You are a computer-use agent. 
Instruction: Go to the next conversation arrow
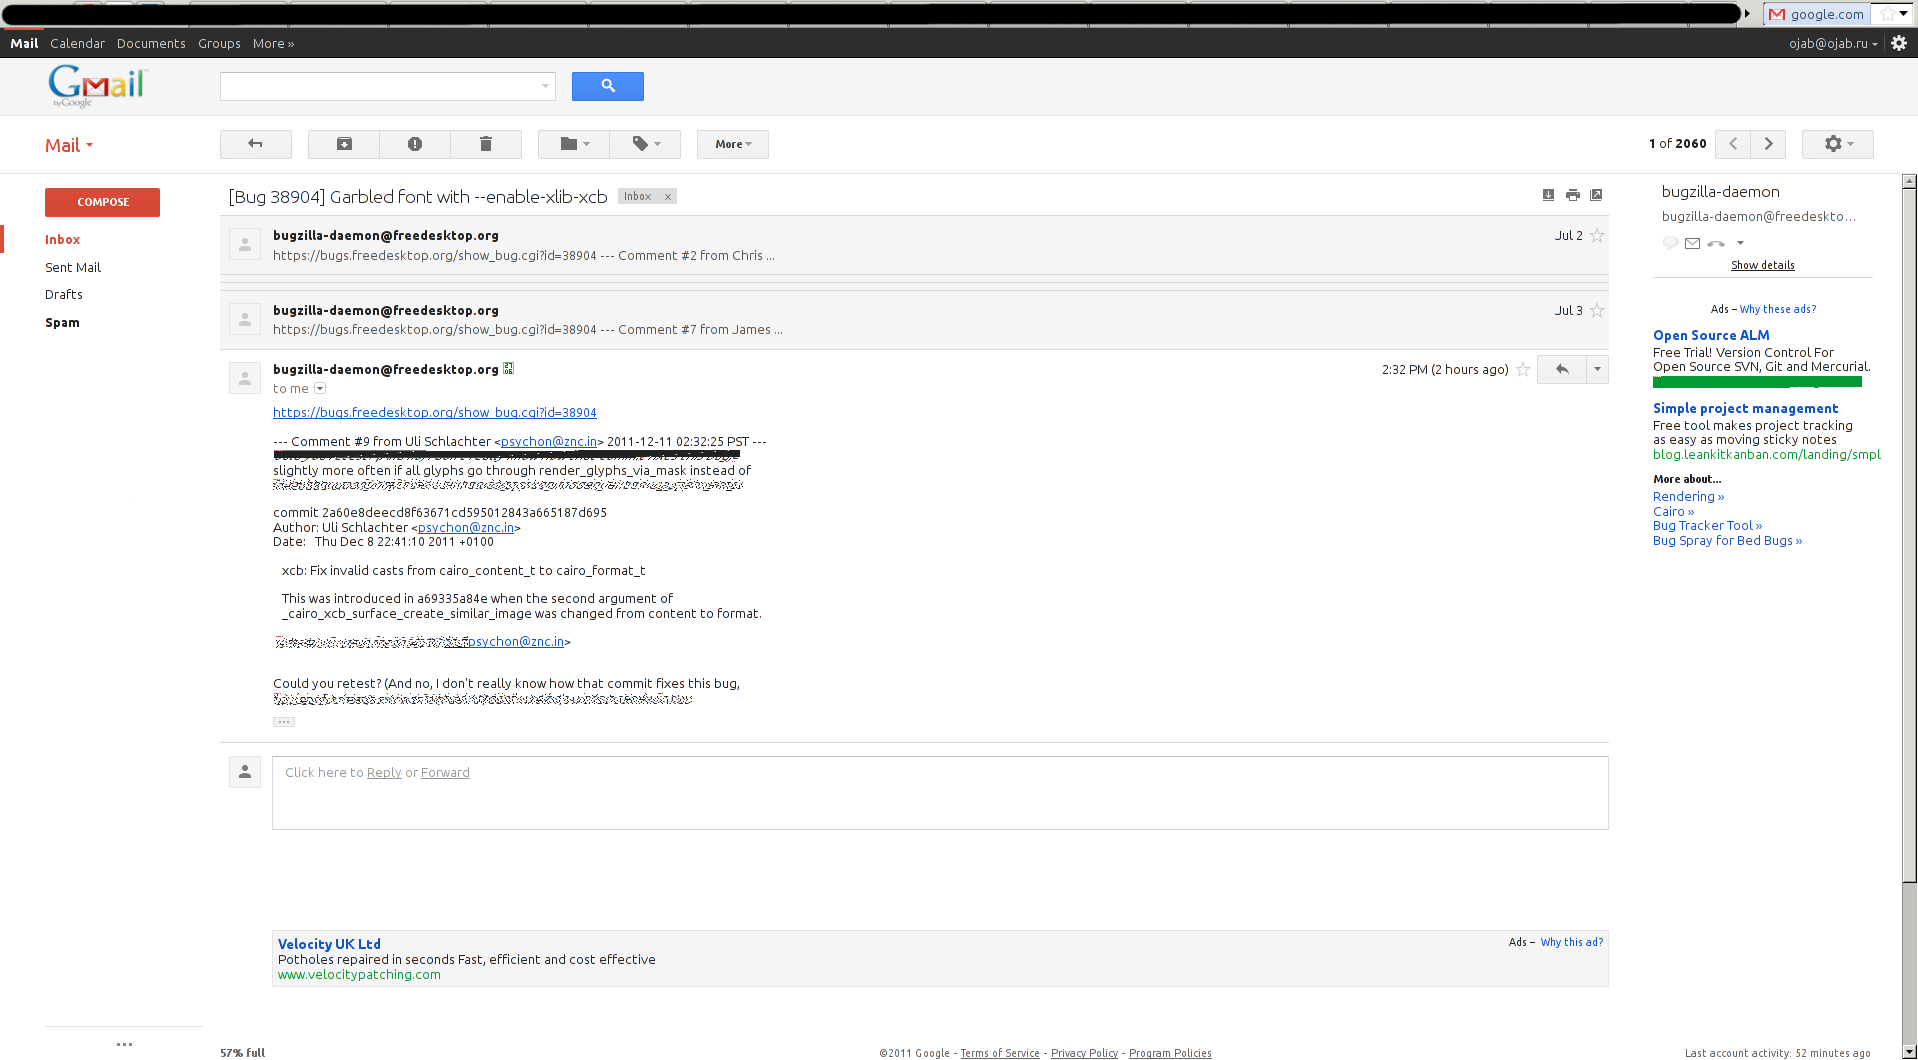point(1768,144)
